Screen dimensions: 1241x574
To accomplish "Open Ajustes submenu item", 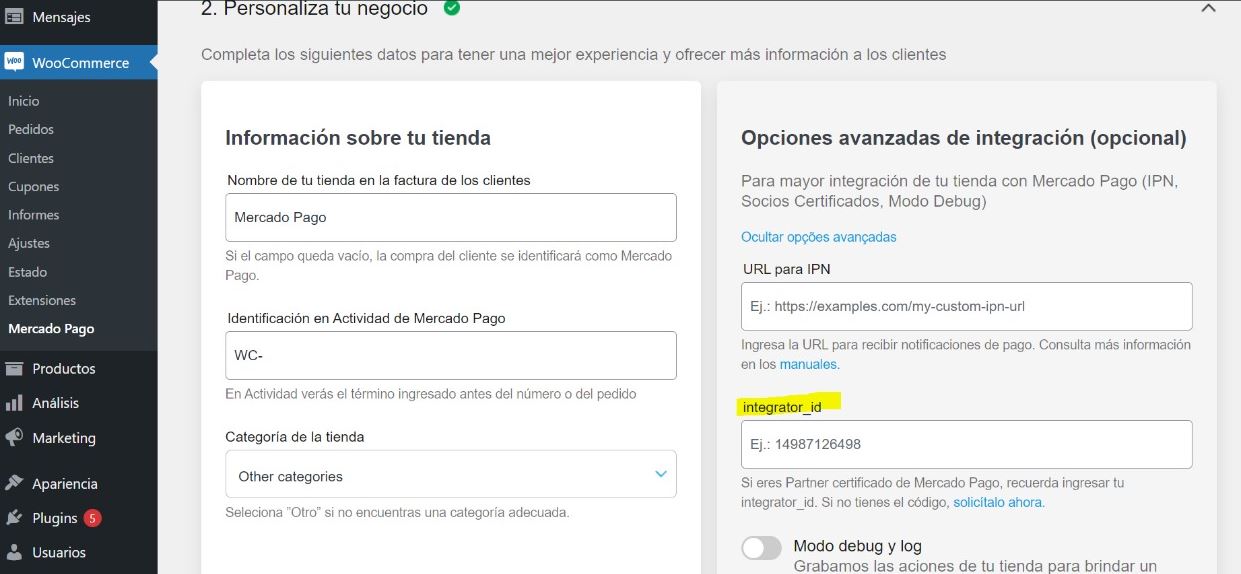I will pyautogui.click(x=29, y=243).
